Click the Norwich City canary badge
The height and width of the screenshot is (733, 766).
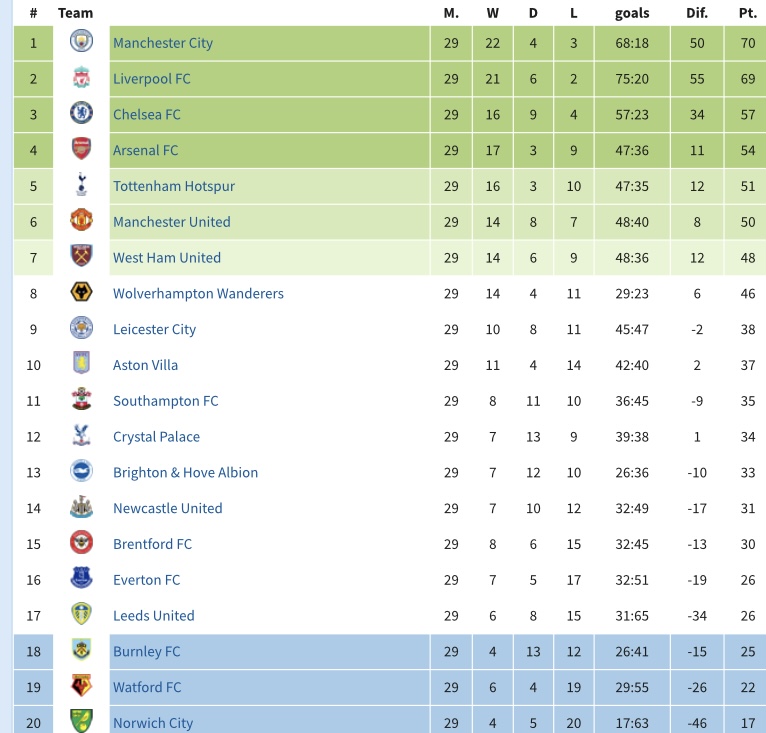point(81,721)
